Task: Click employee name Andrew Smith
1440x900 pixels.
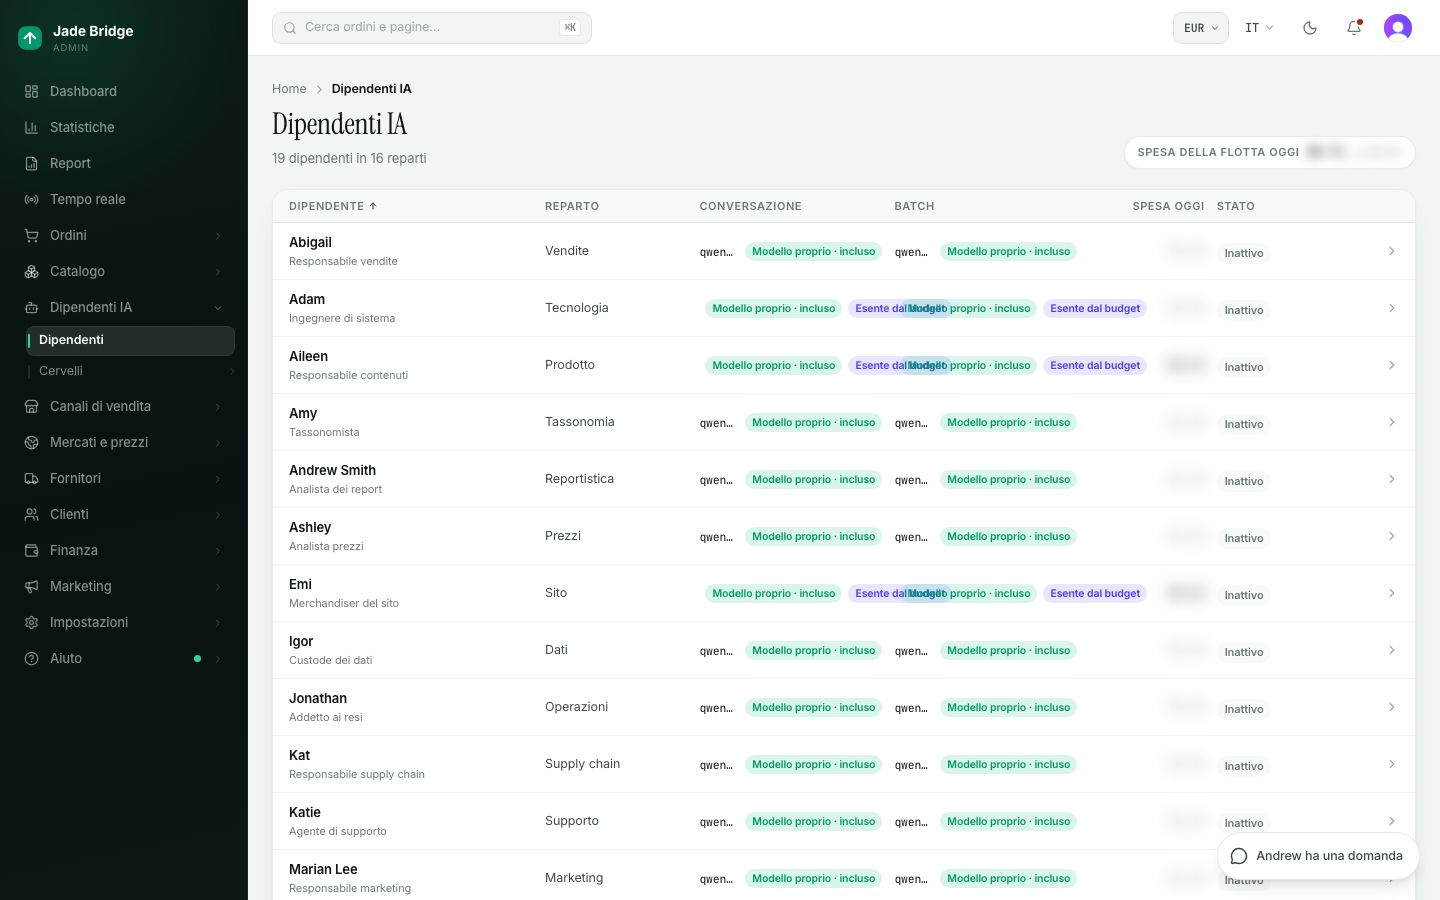Action: 332,470
